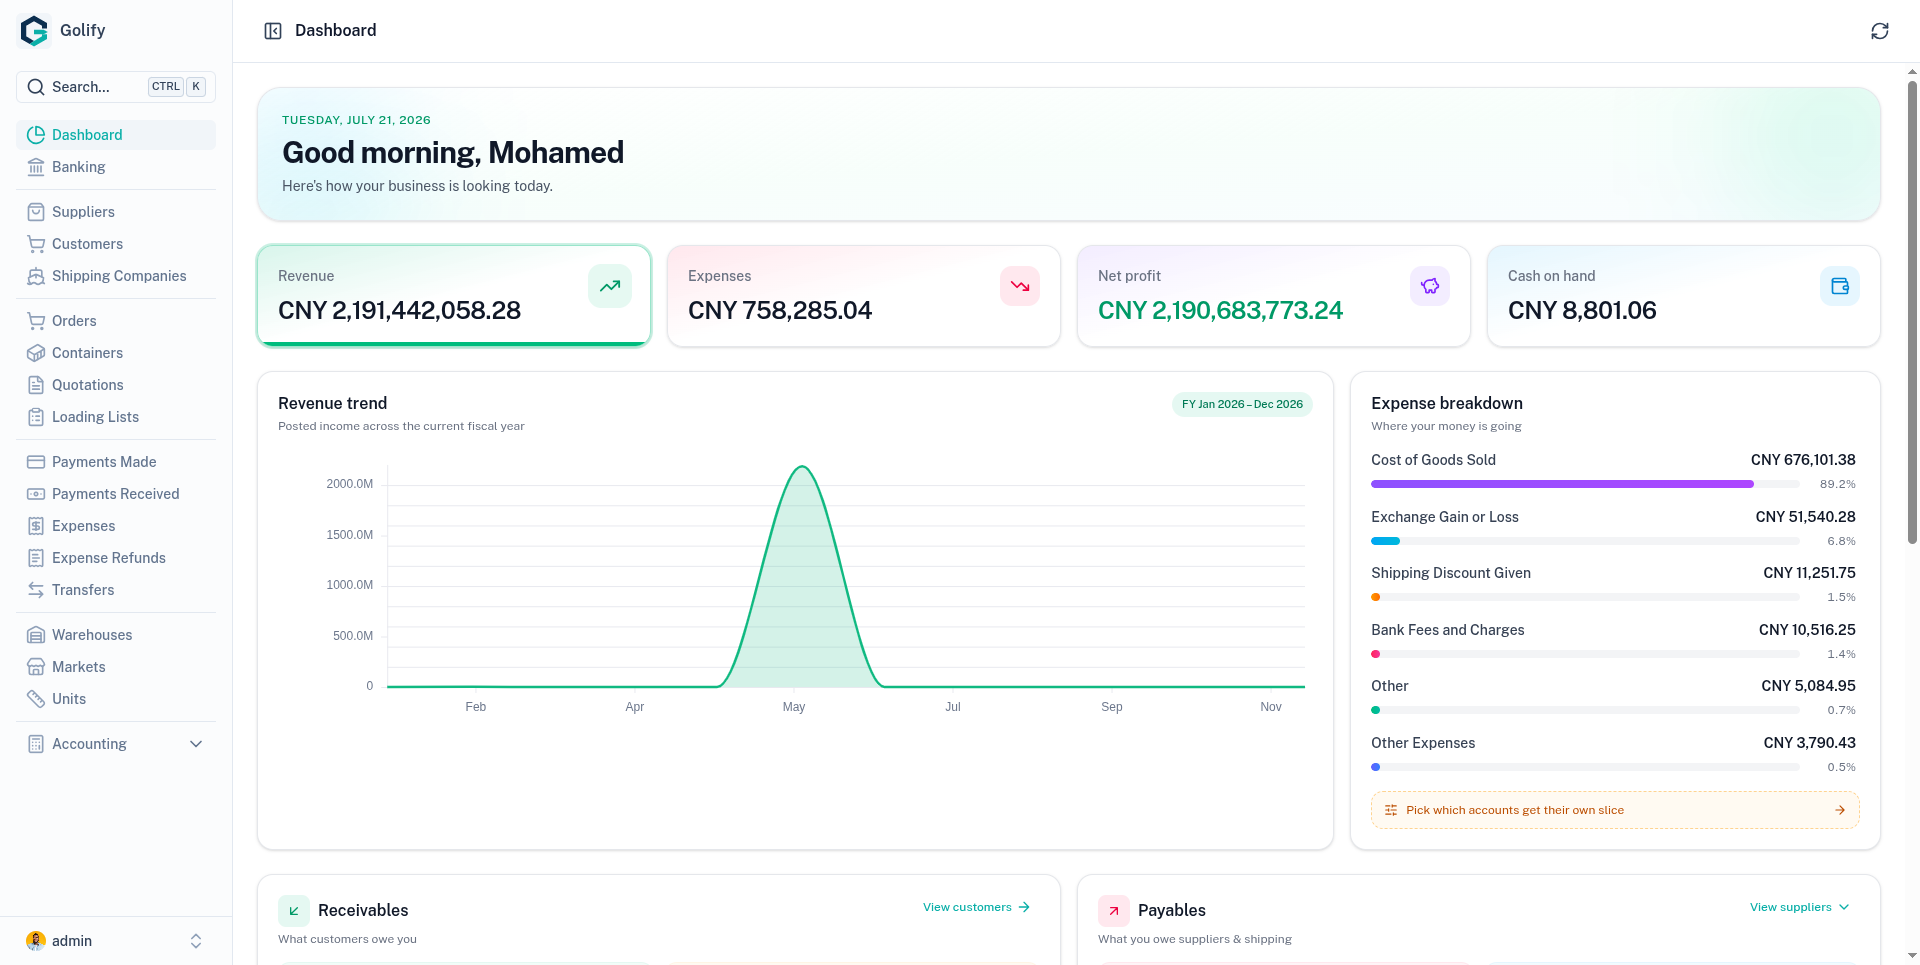Click Pick which accounts get their own slice
The height and width of the screenshot is (965, 1920).
tap(1615, 810)
